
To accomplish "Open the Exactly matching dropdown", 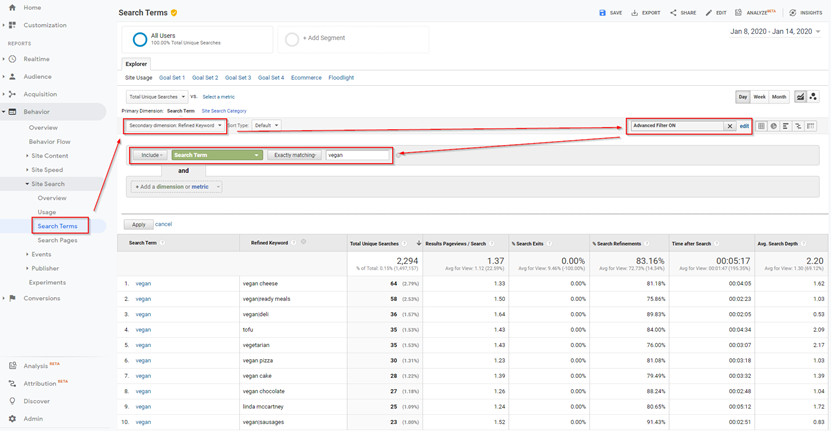I will click(x=295, y=155).
